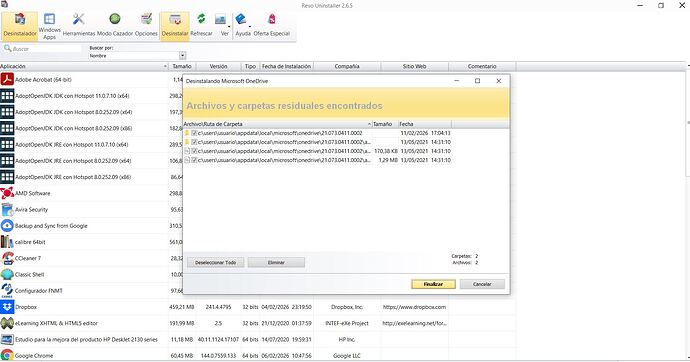The height and width of the screenshot is (362, 690).
Task: Click the Deseleccionar Todo button
Action: (x=216, y=263)
